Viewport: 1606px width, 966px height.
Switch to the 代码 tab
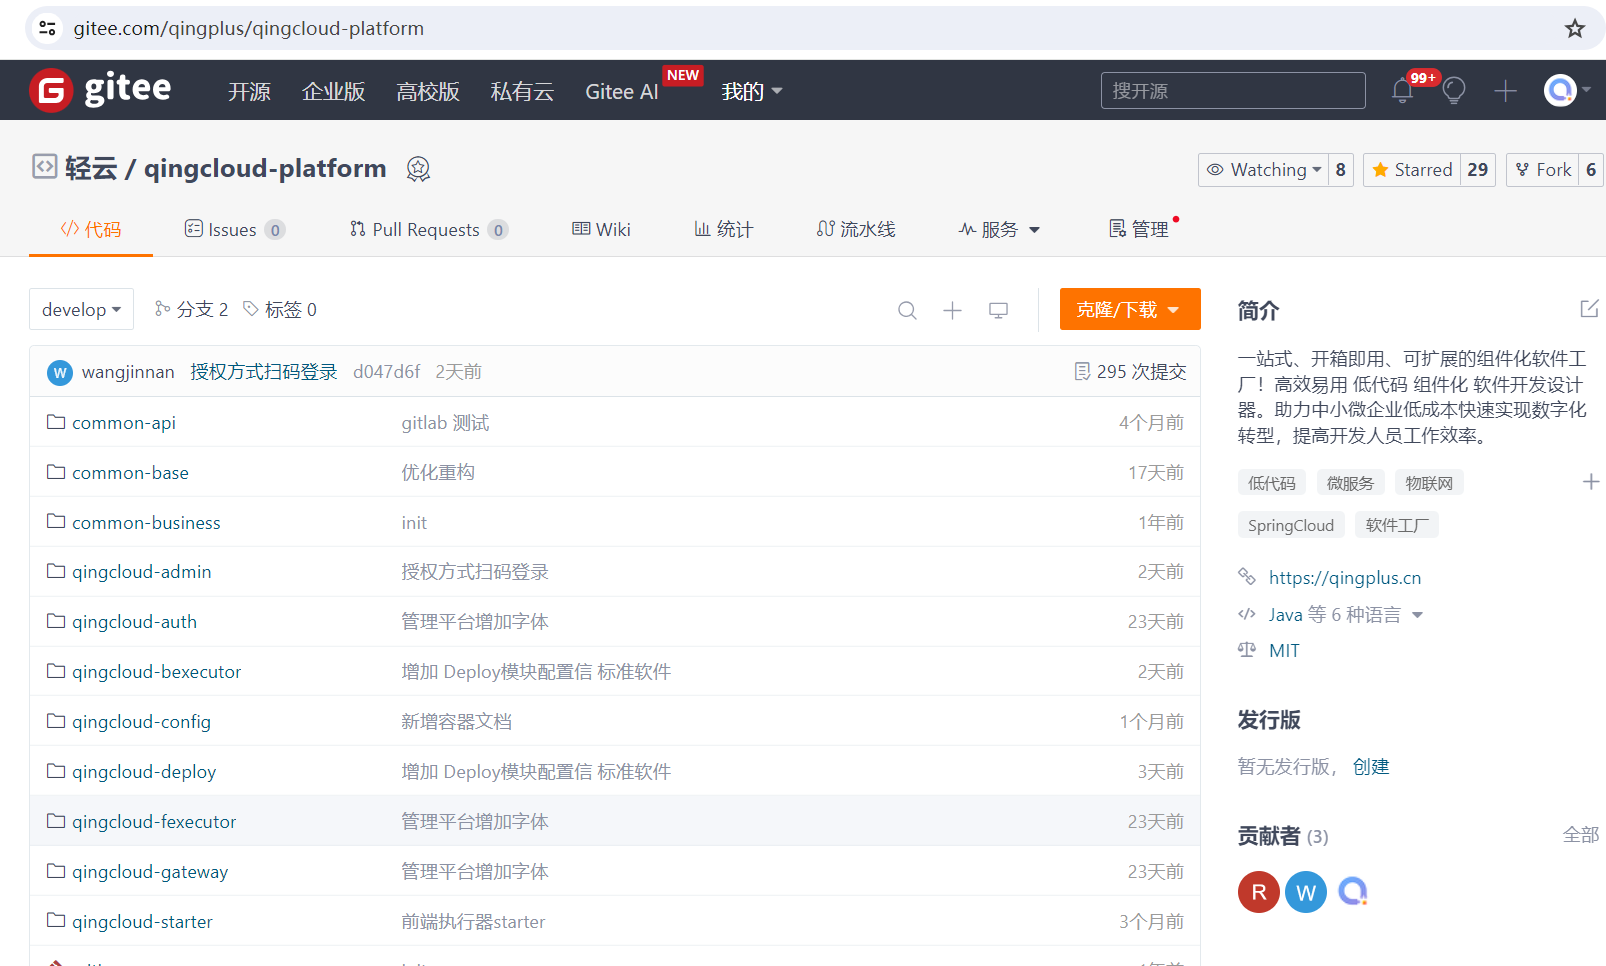[91, 230]
